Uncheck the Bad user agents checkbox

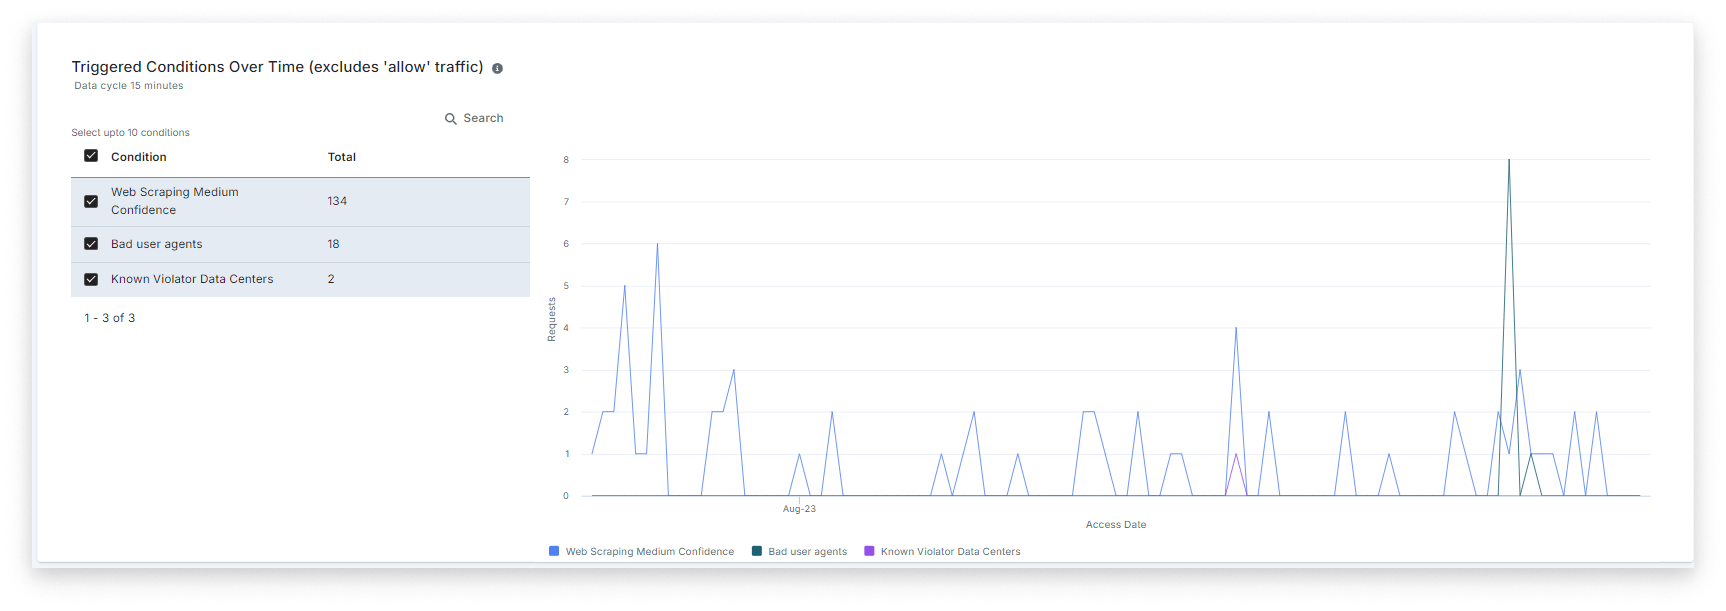[x=91, y=244]
